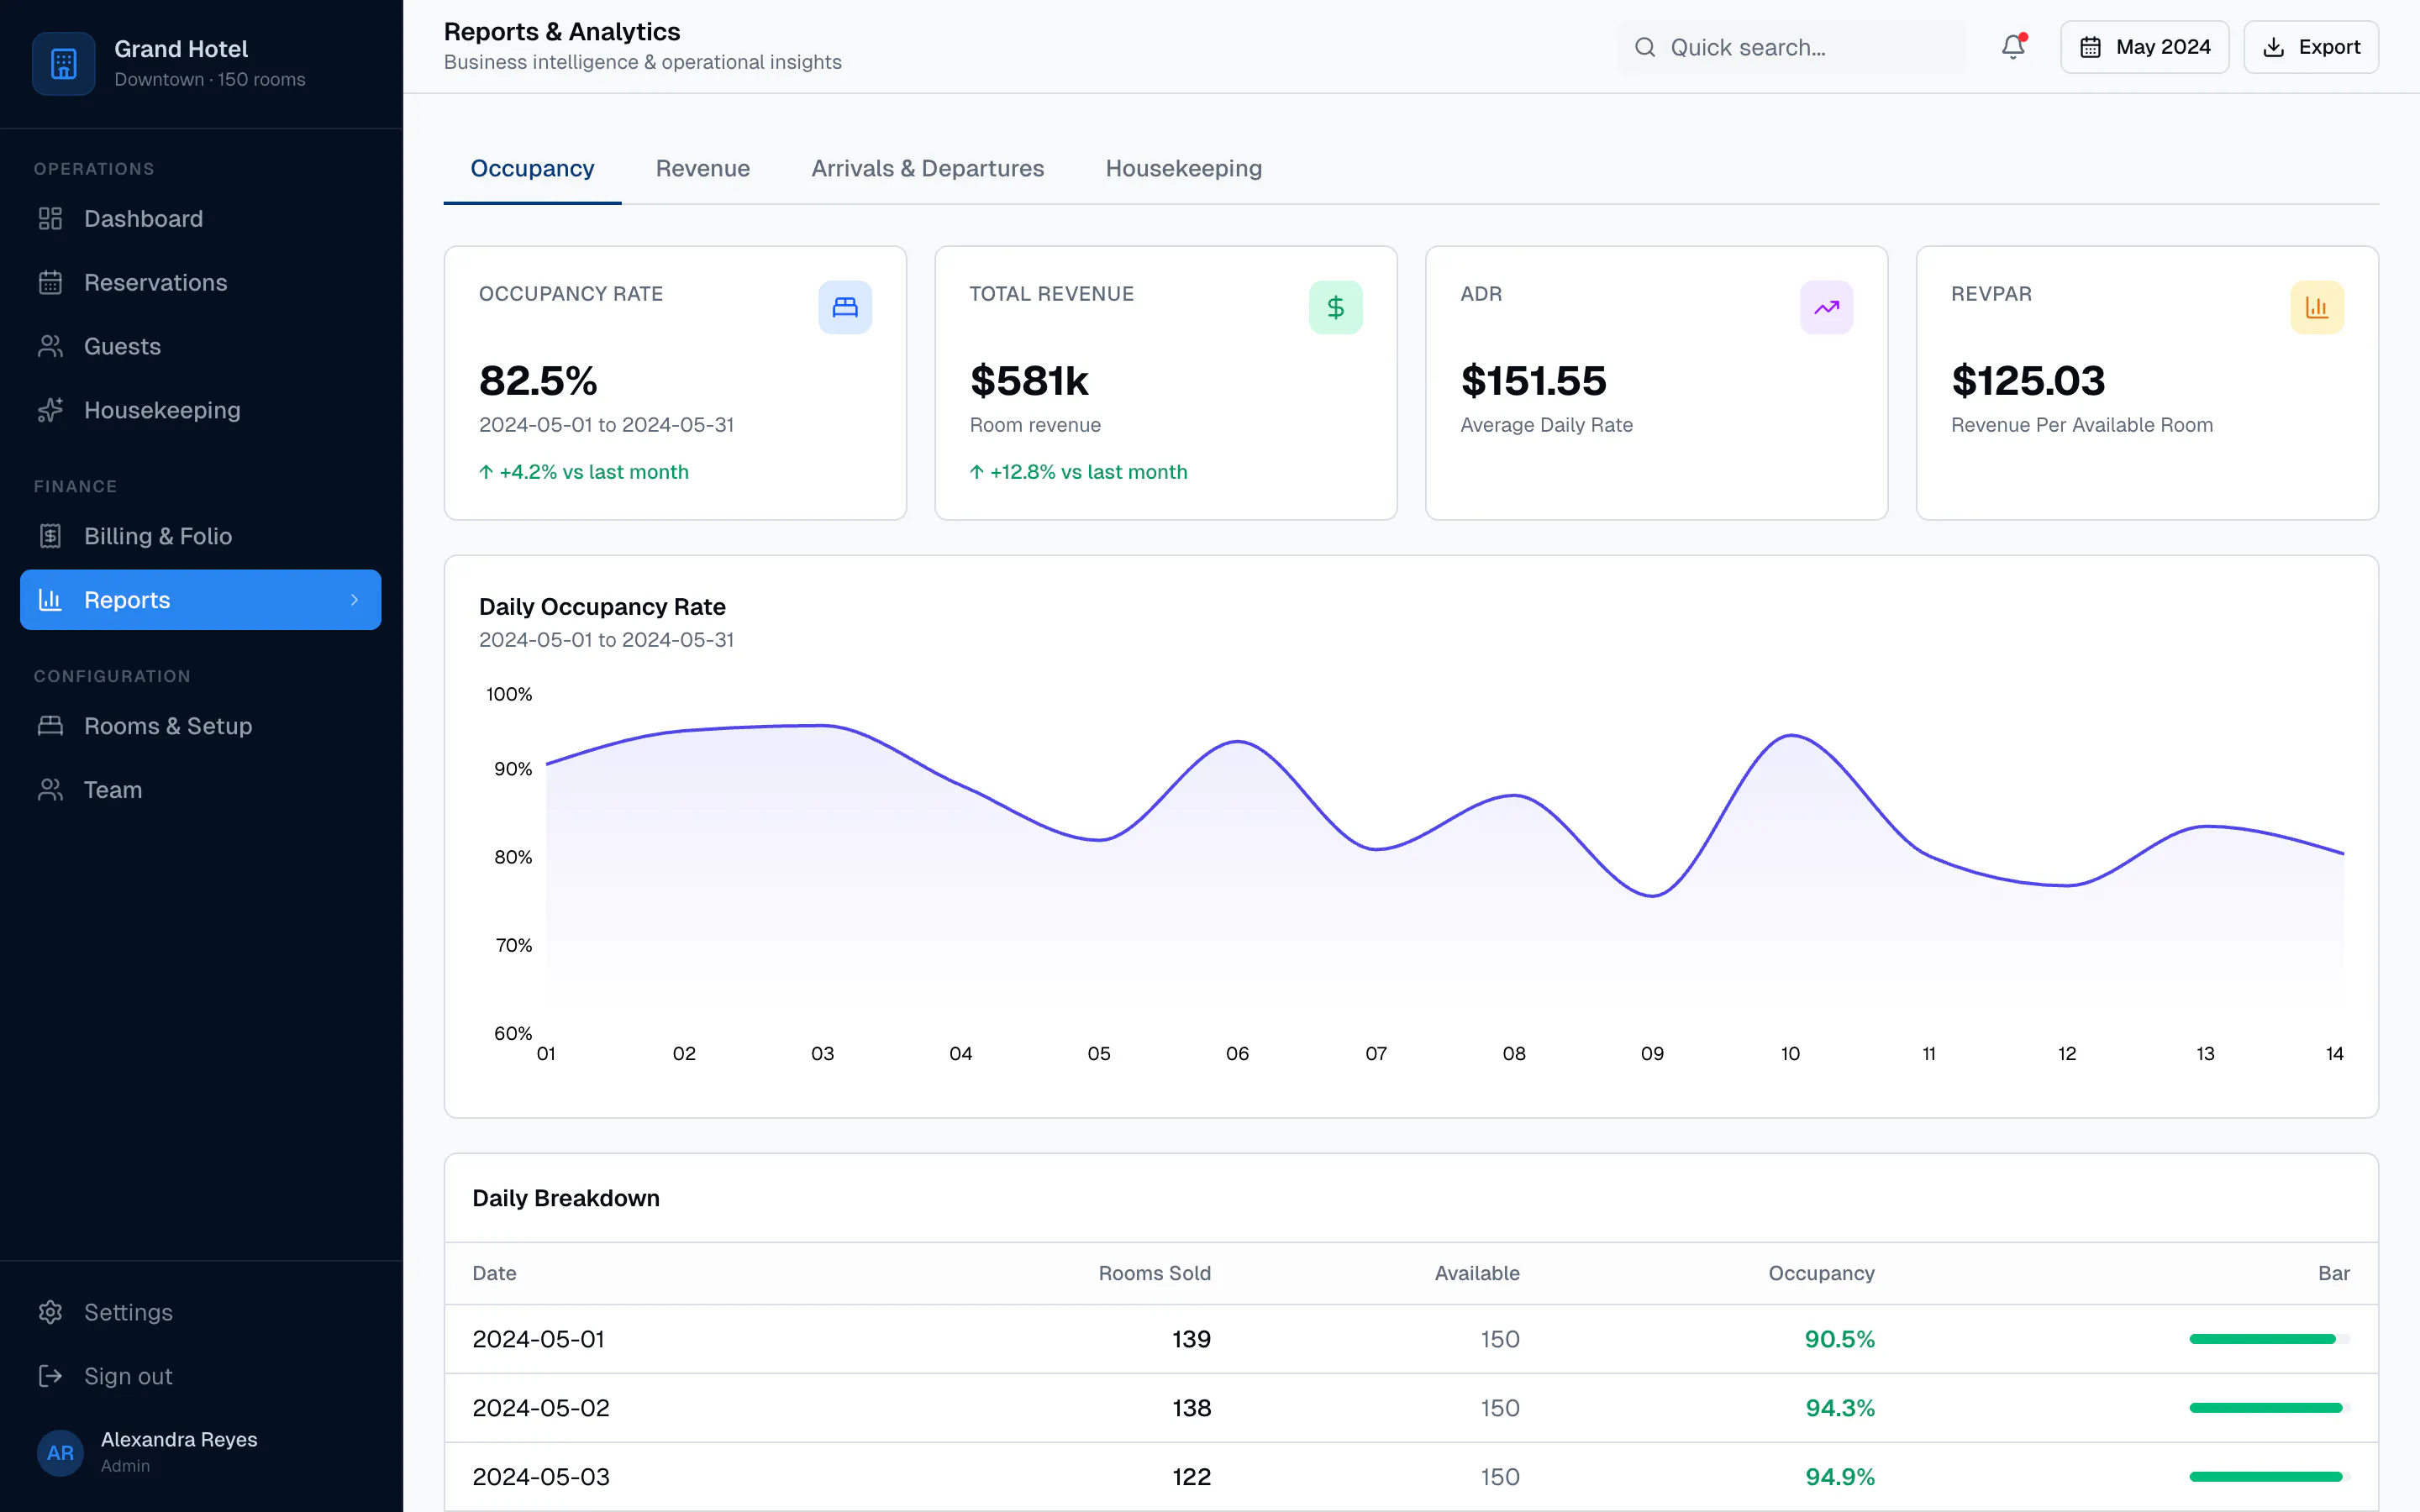The height and width of the screenshot is (1512, 2420).
Task: Open Dashboard from the sidebar
Action: [200, 219]
